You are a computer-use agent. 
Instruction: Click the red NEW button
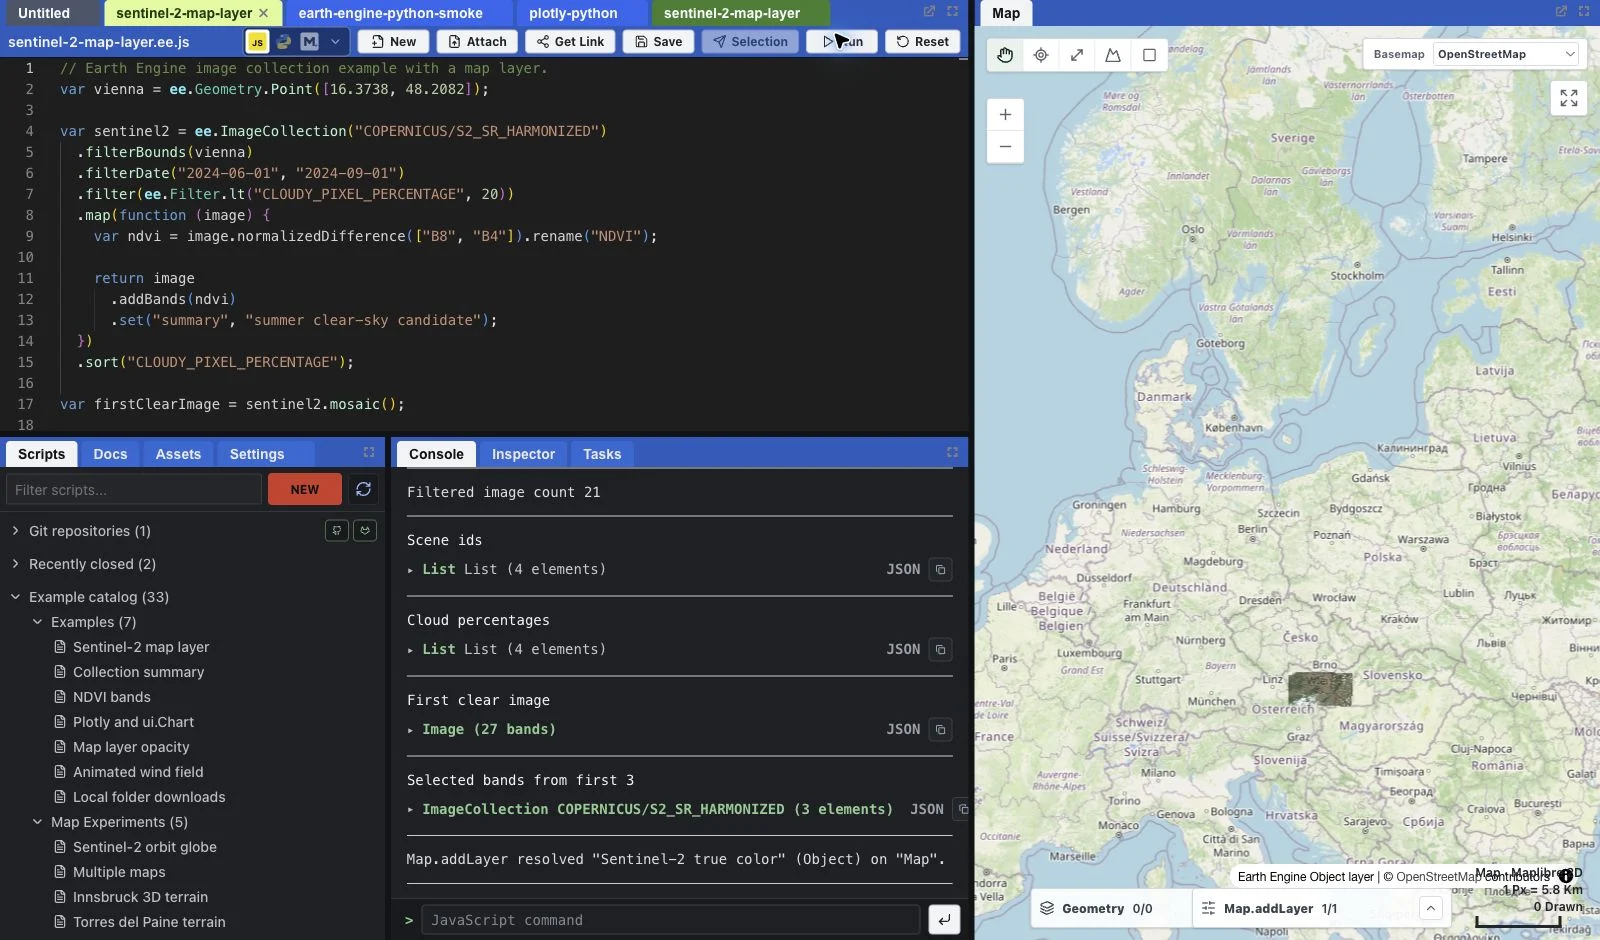click(305, 490)
